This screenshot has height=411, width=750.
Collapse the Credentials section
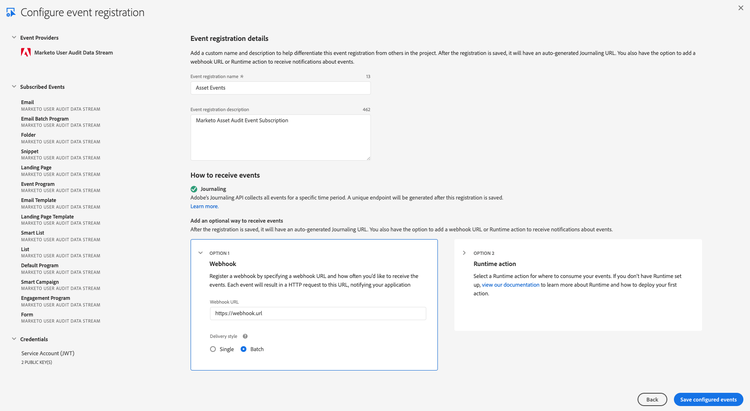pos(14,339)
